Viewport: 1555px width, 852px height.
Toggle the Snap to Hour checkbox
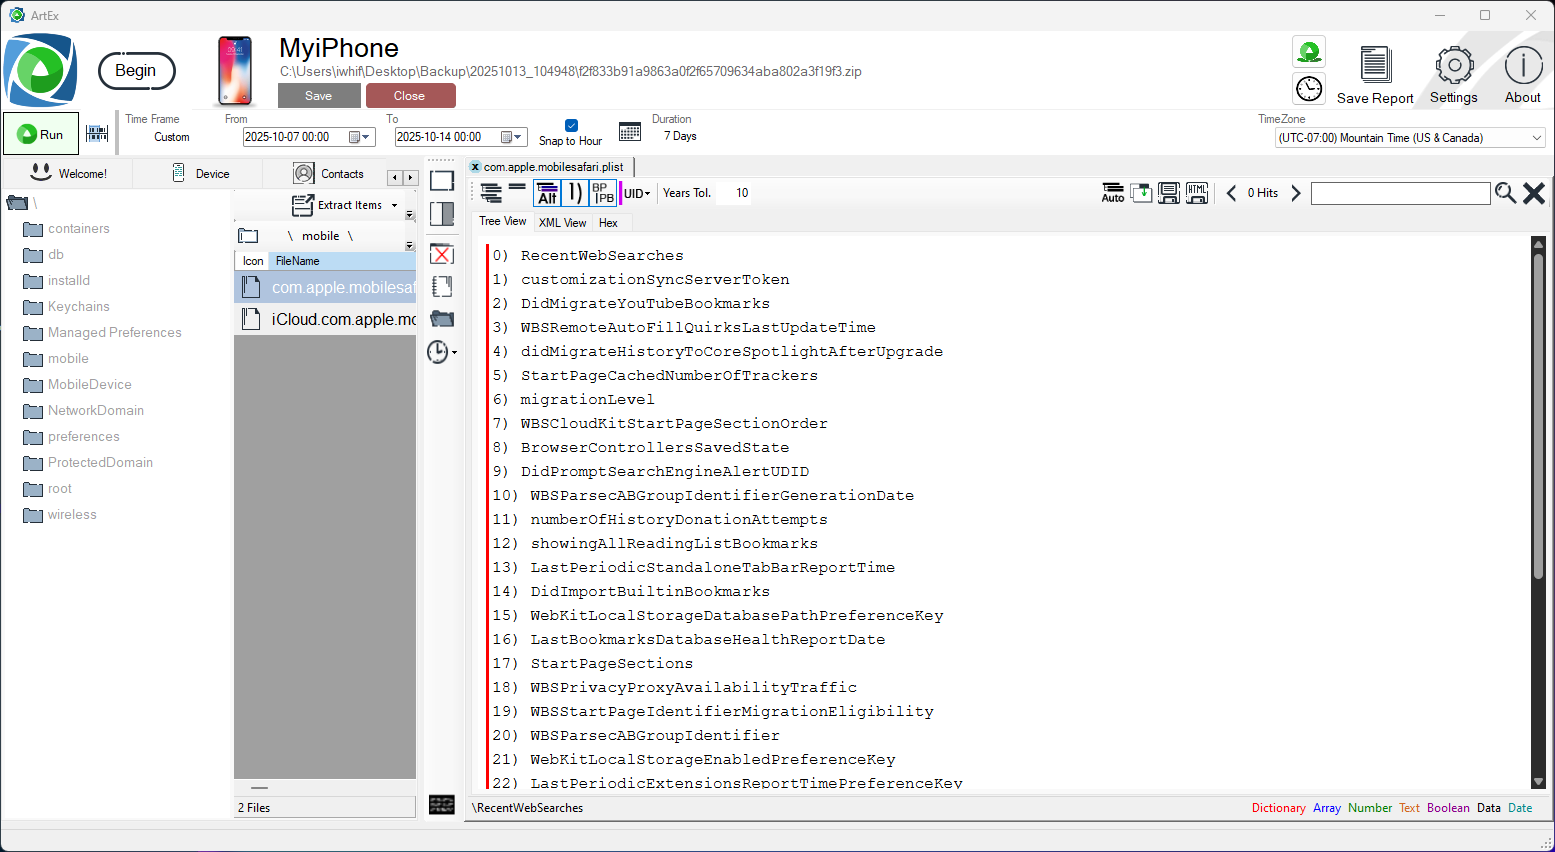571,126
